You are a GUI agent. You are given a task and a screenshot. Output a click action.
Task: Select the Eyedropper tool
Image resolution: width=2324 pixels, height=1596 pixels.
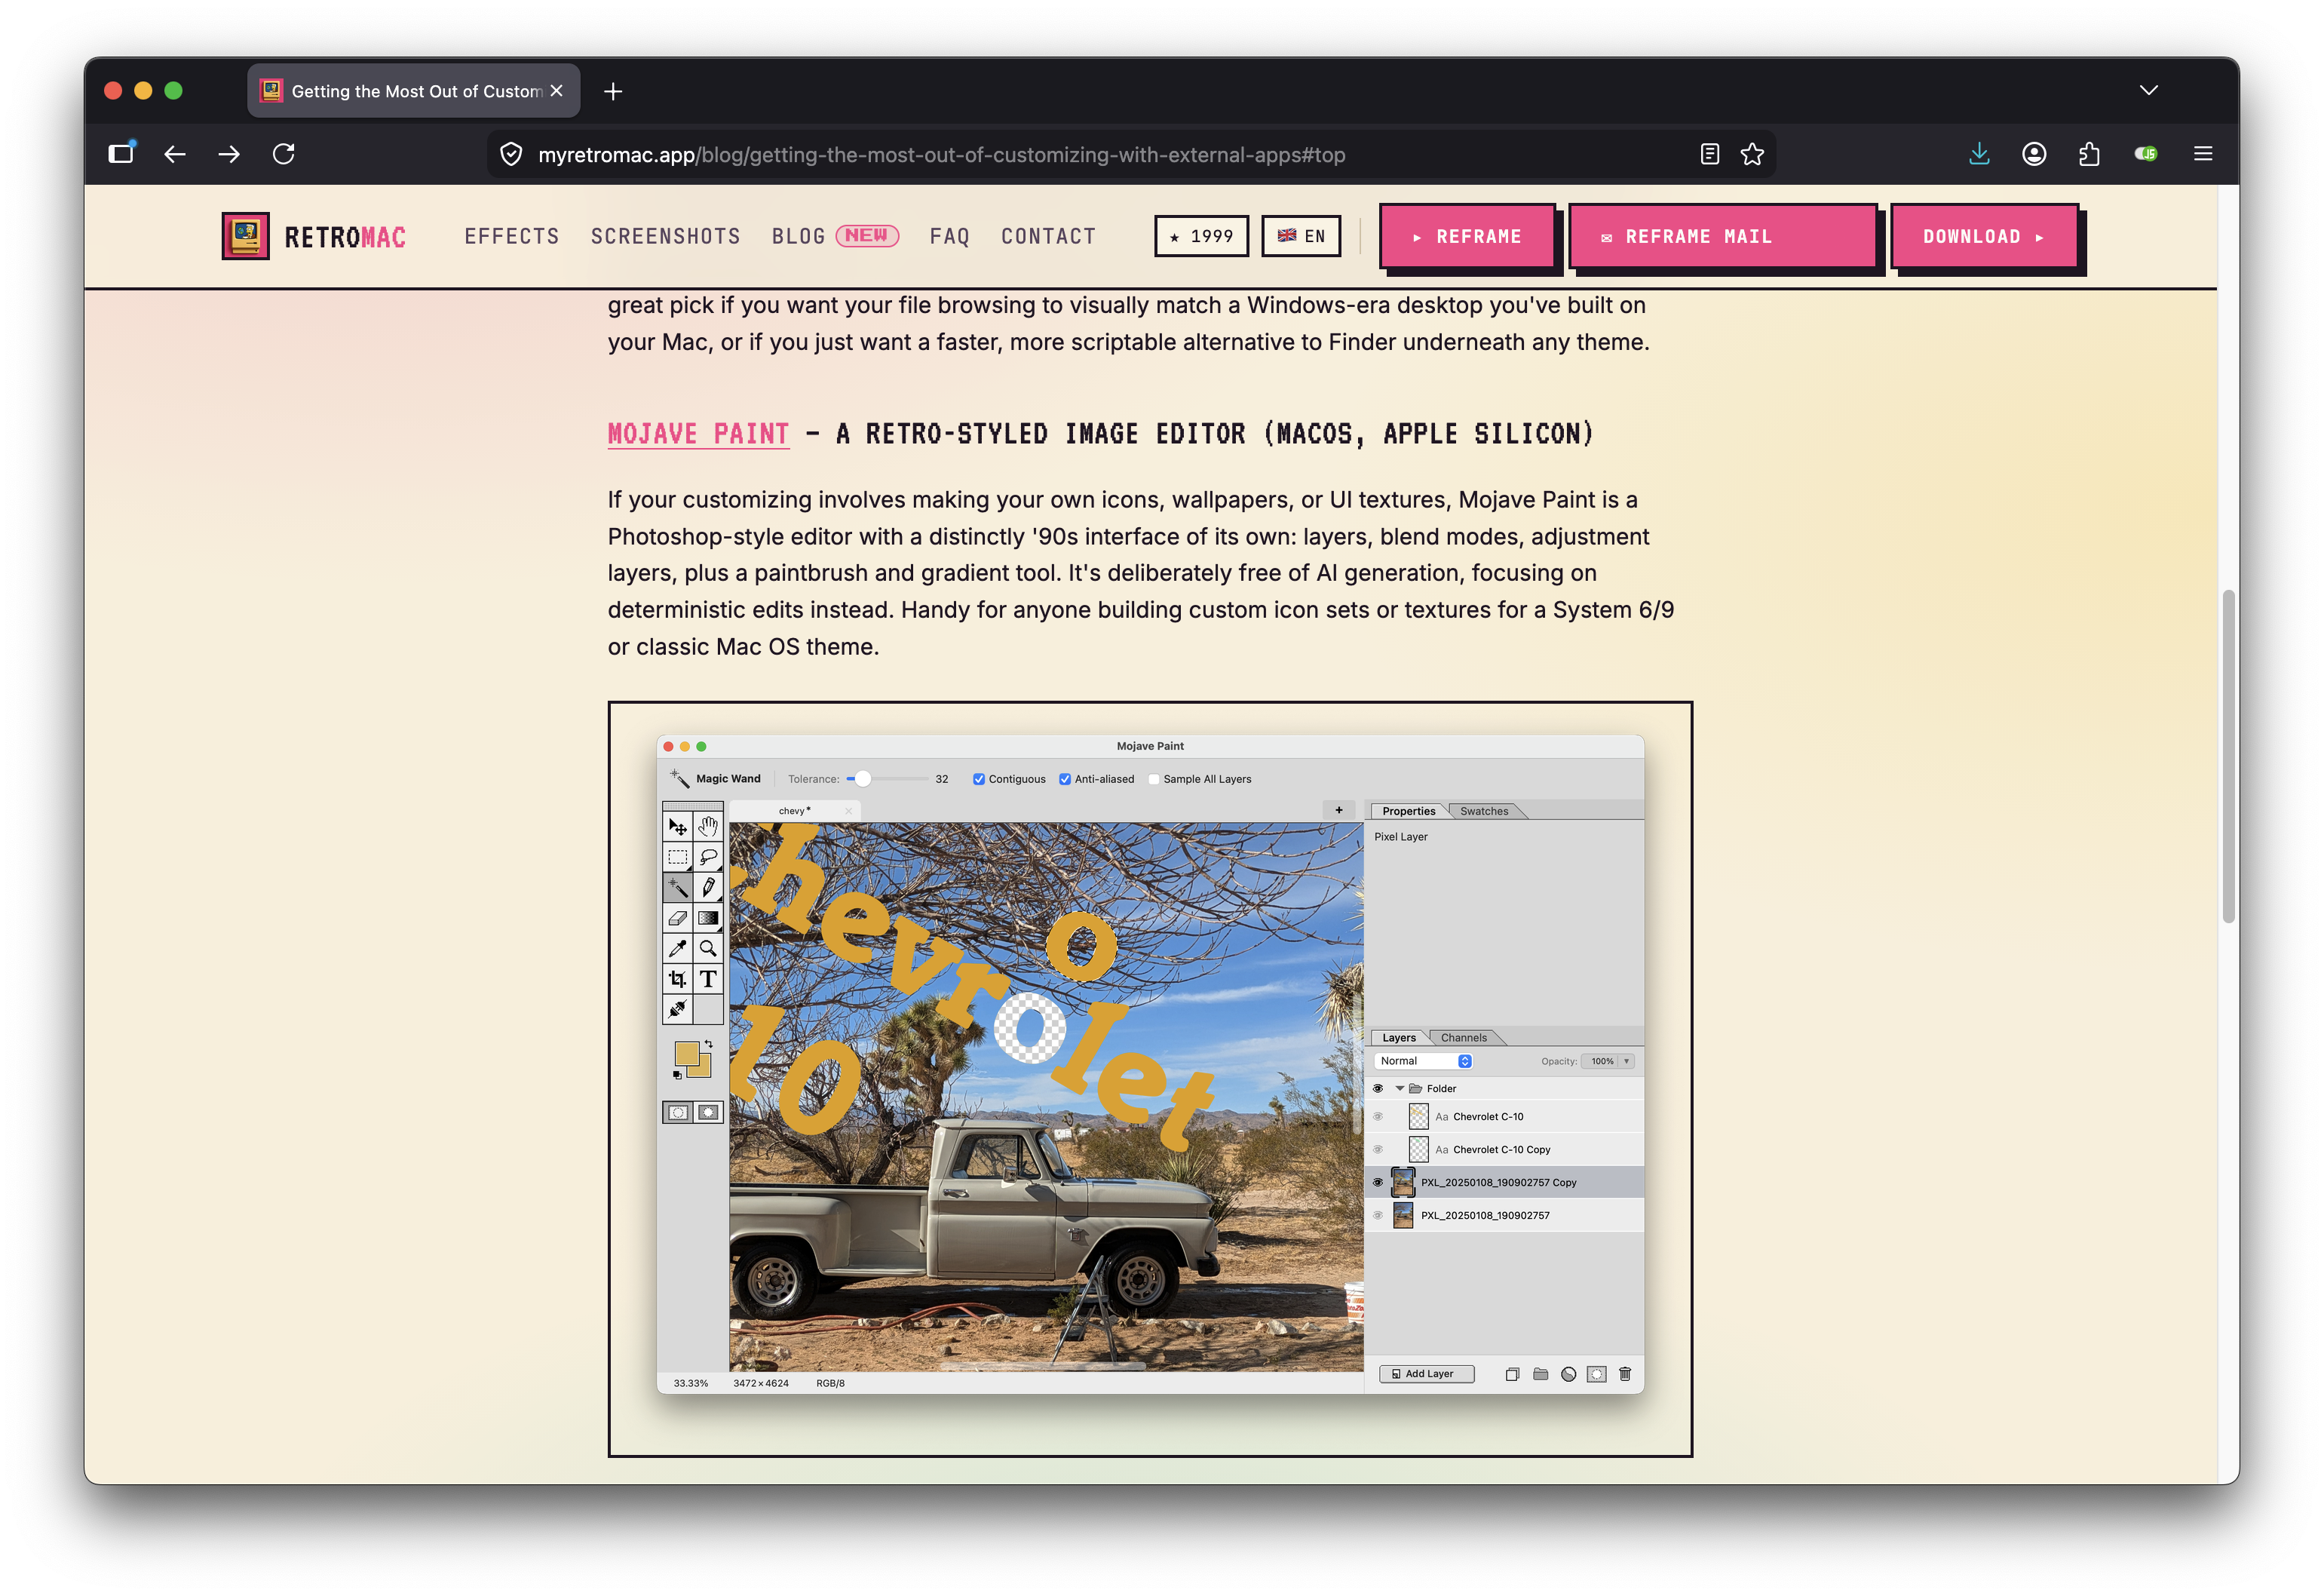coord(677,948)
